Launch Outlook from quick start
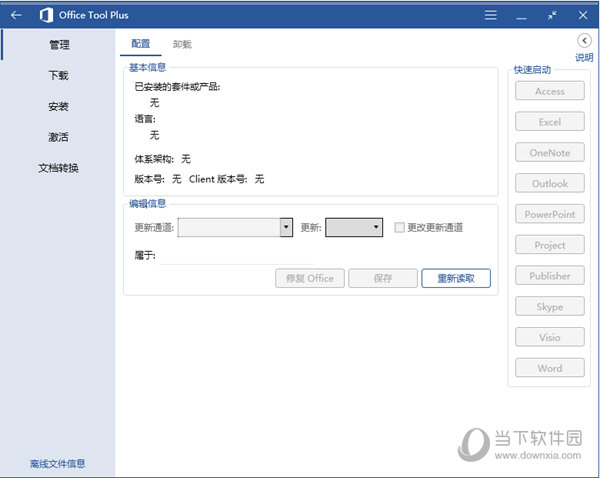 click(x=549, y=183)
